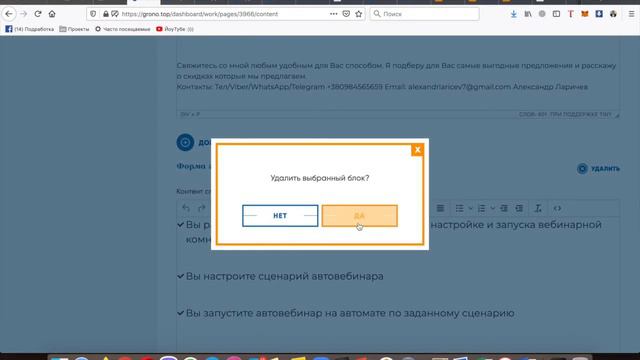Click the text 'Вы настроите сценарий автовебинара'
Image resolution: width=640 pixels, height=360 pixels.
pyautogui.click(x=284, y=276)
